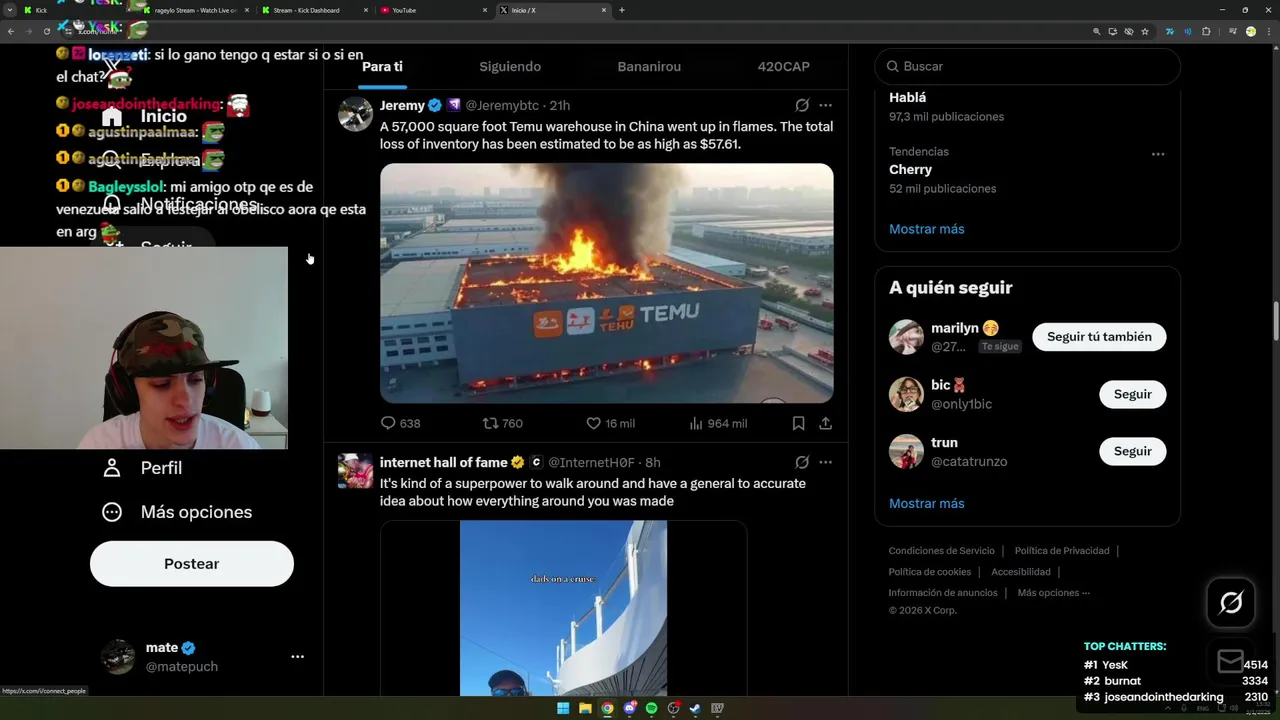Open Más opciones in sidebar

click(x=177, y=512)
